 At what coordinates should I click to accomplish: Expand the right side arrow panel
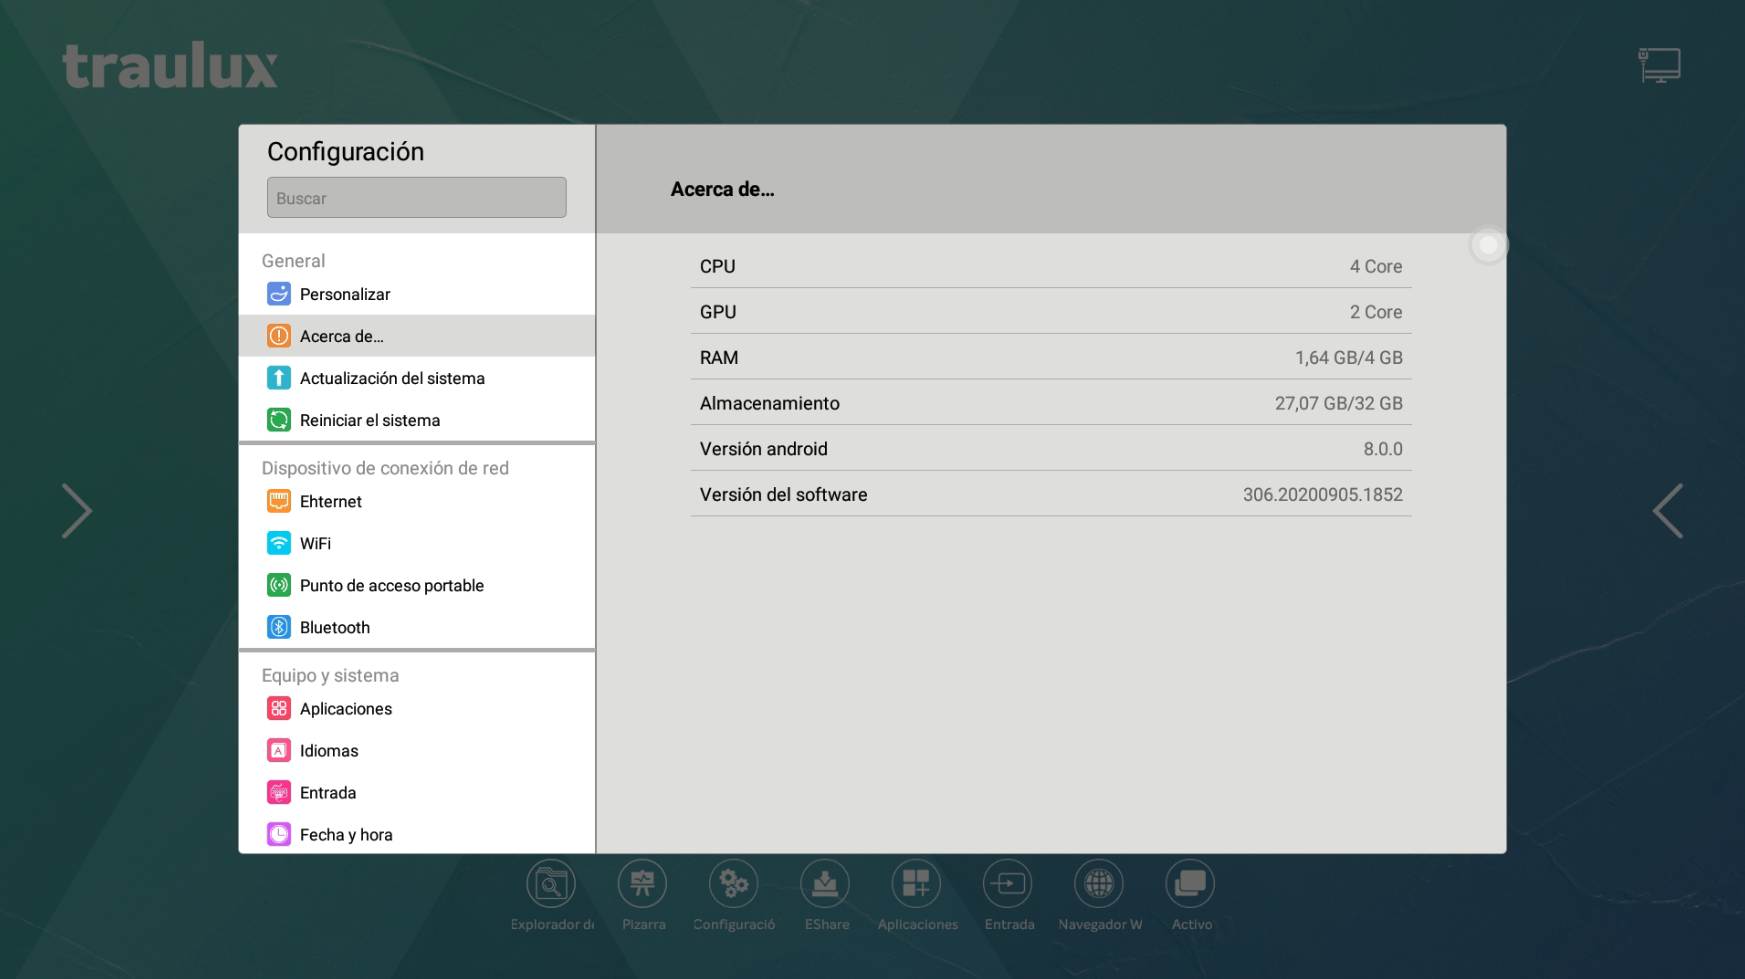click(x=1668, y=511)
